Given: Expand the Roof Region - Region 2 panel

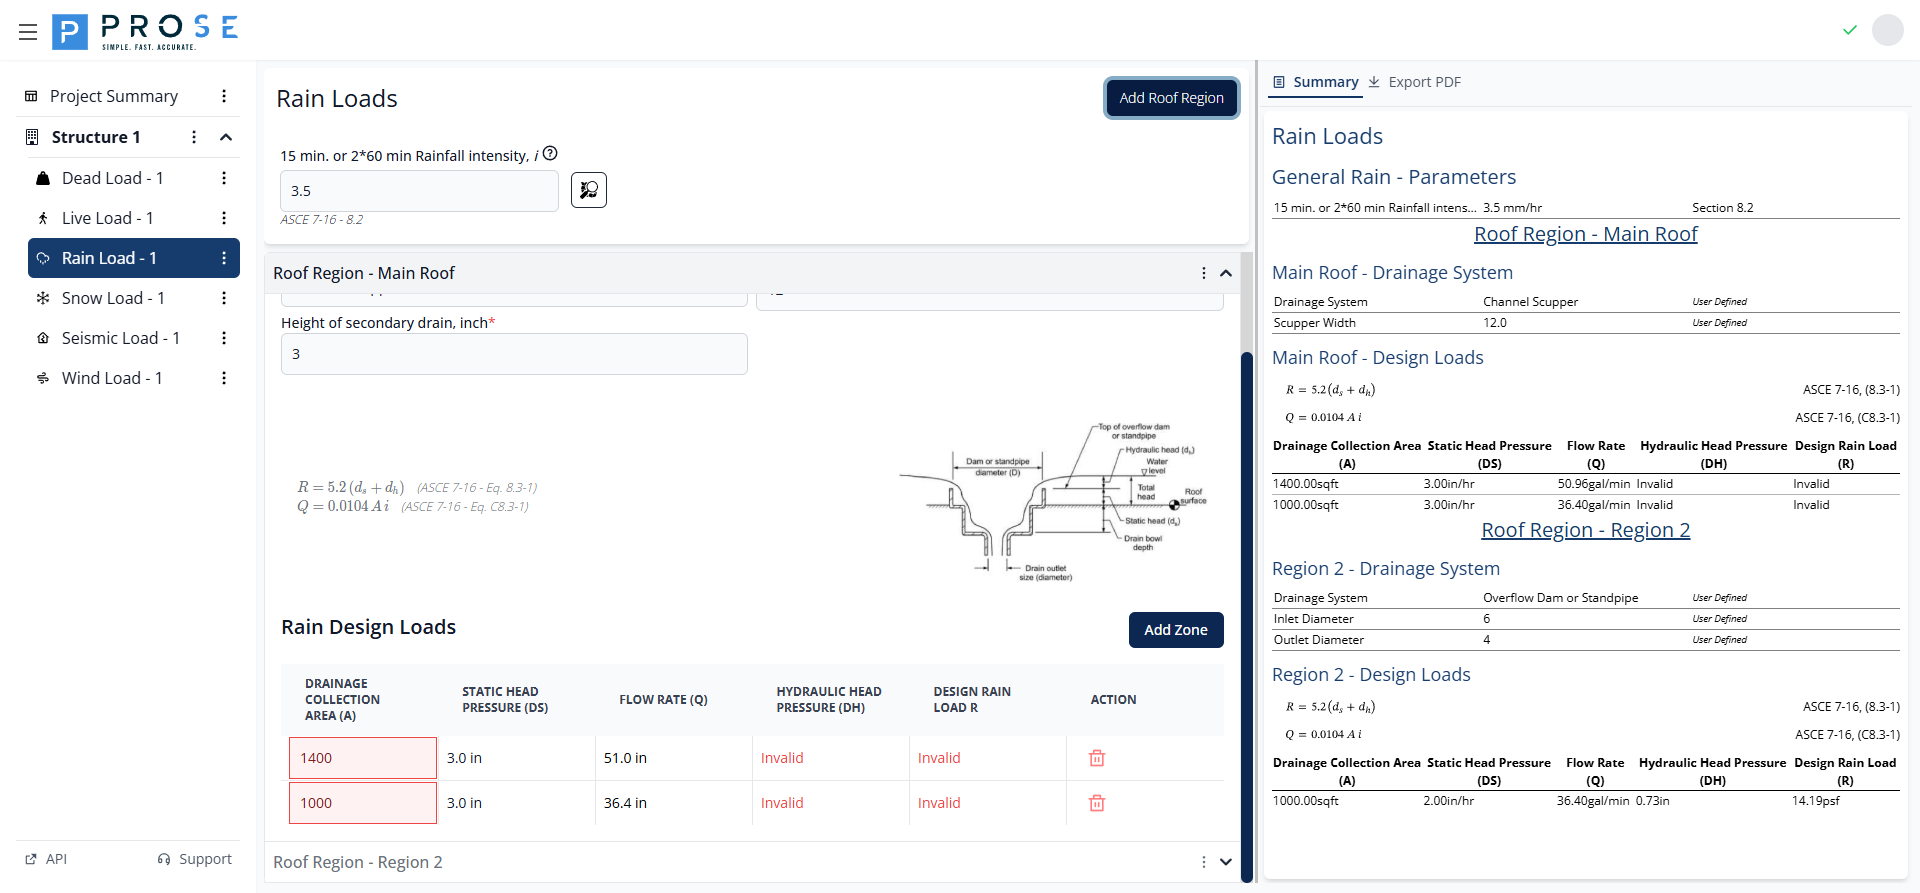Looking at the screenshot, I should 1226,862.
